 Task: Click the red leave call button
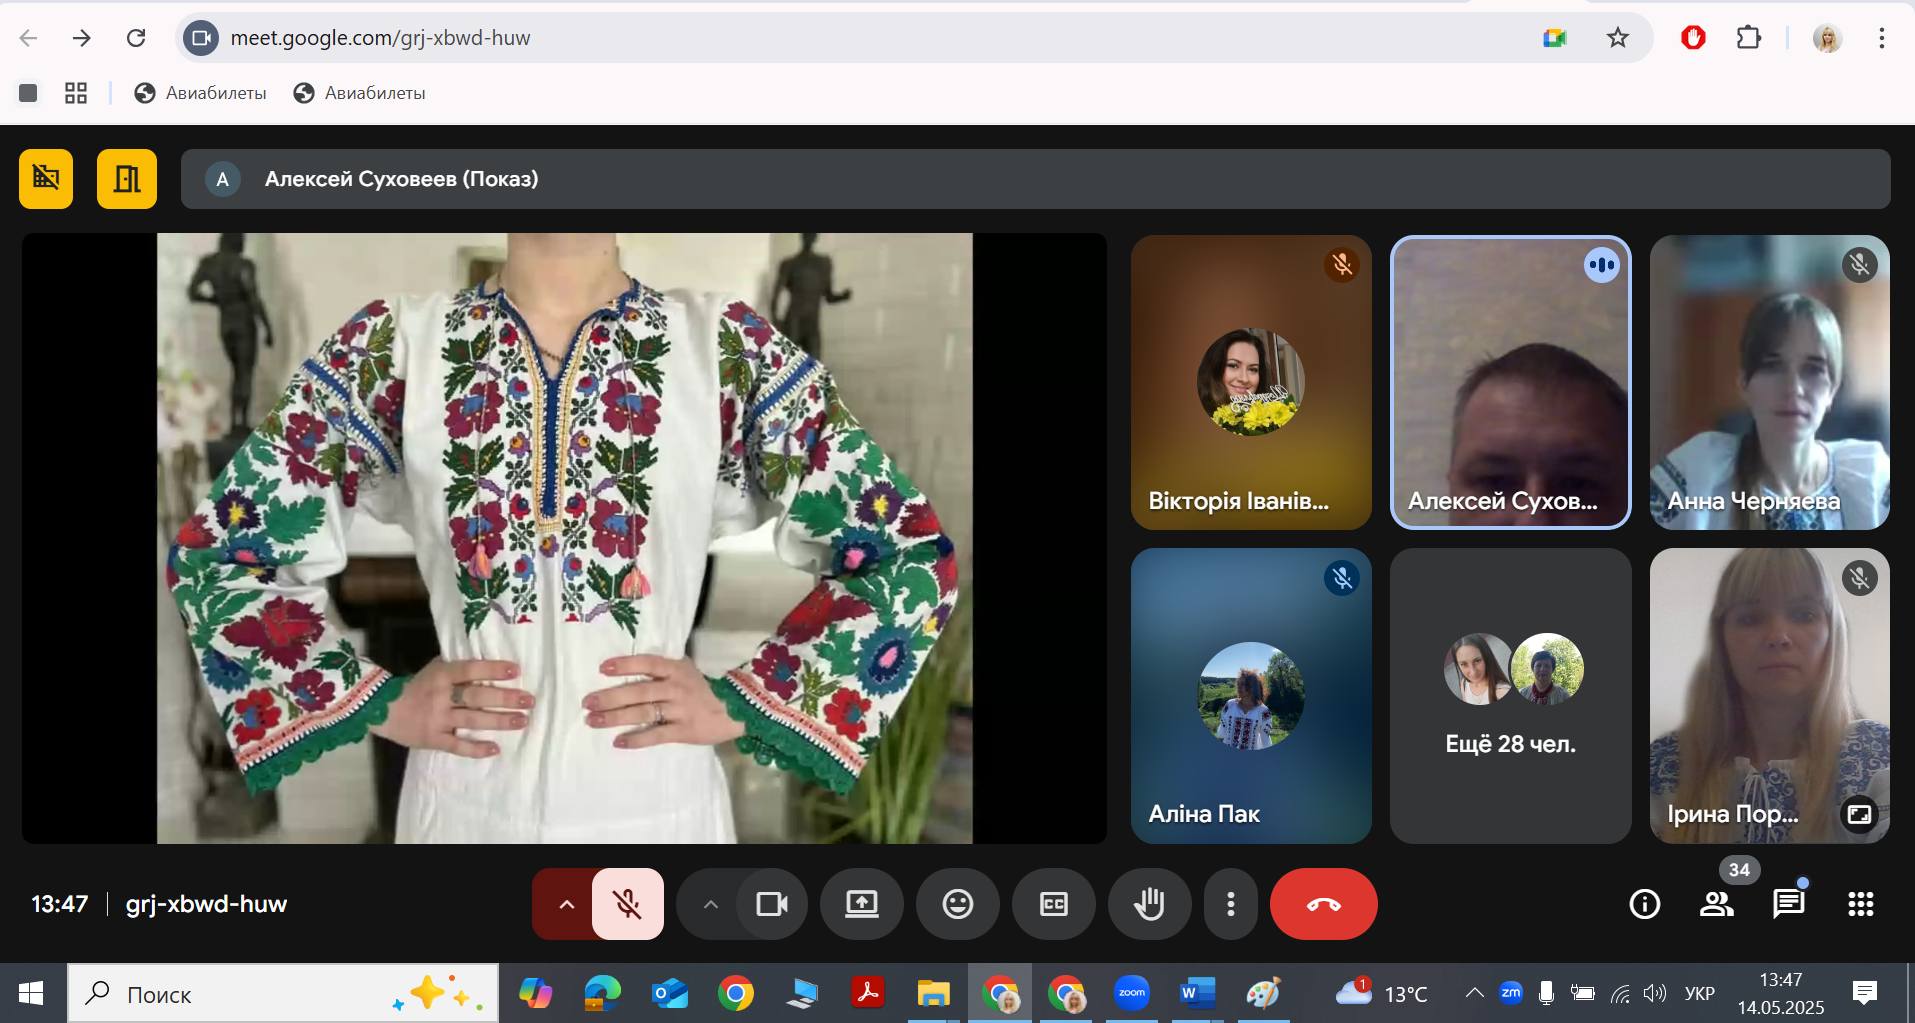coord(1323,904)
